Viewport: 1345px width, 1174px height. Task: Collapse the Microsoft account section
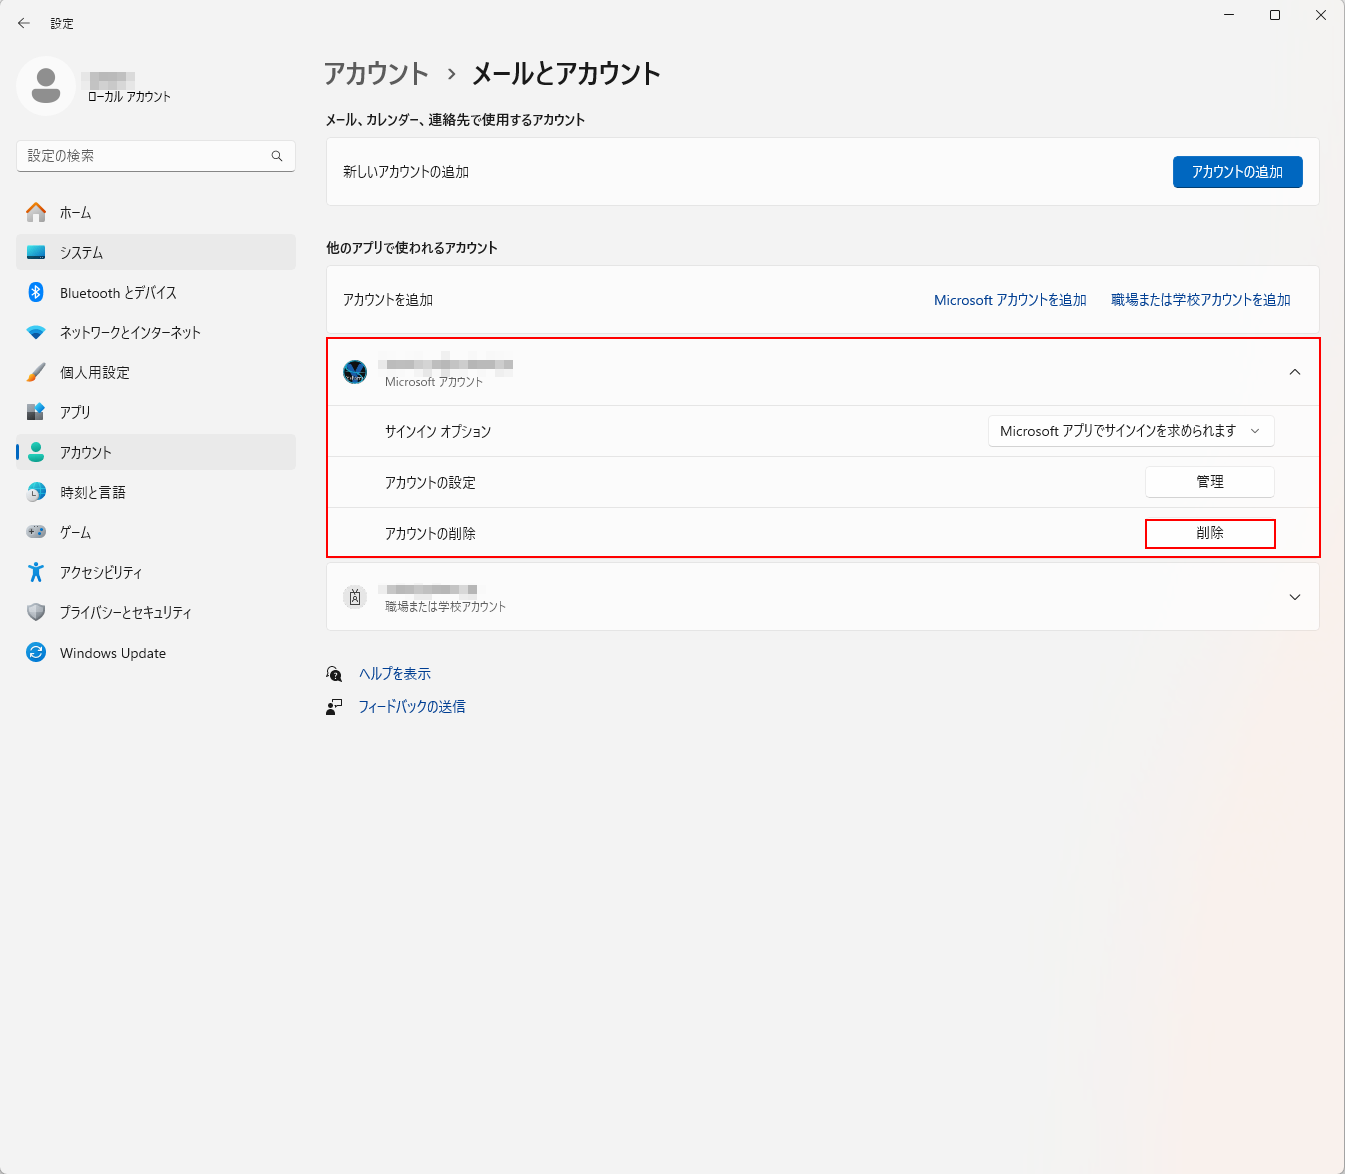click(x=1294, y=372)
